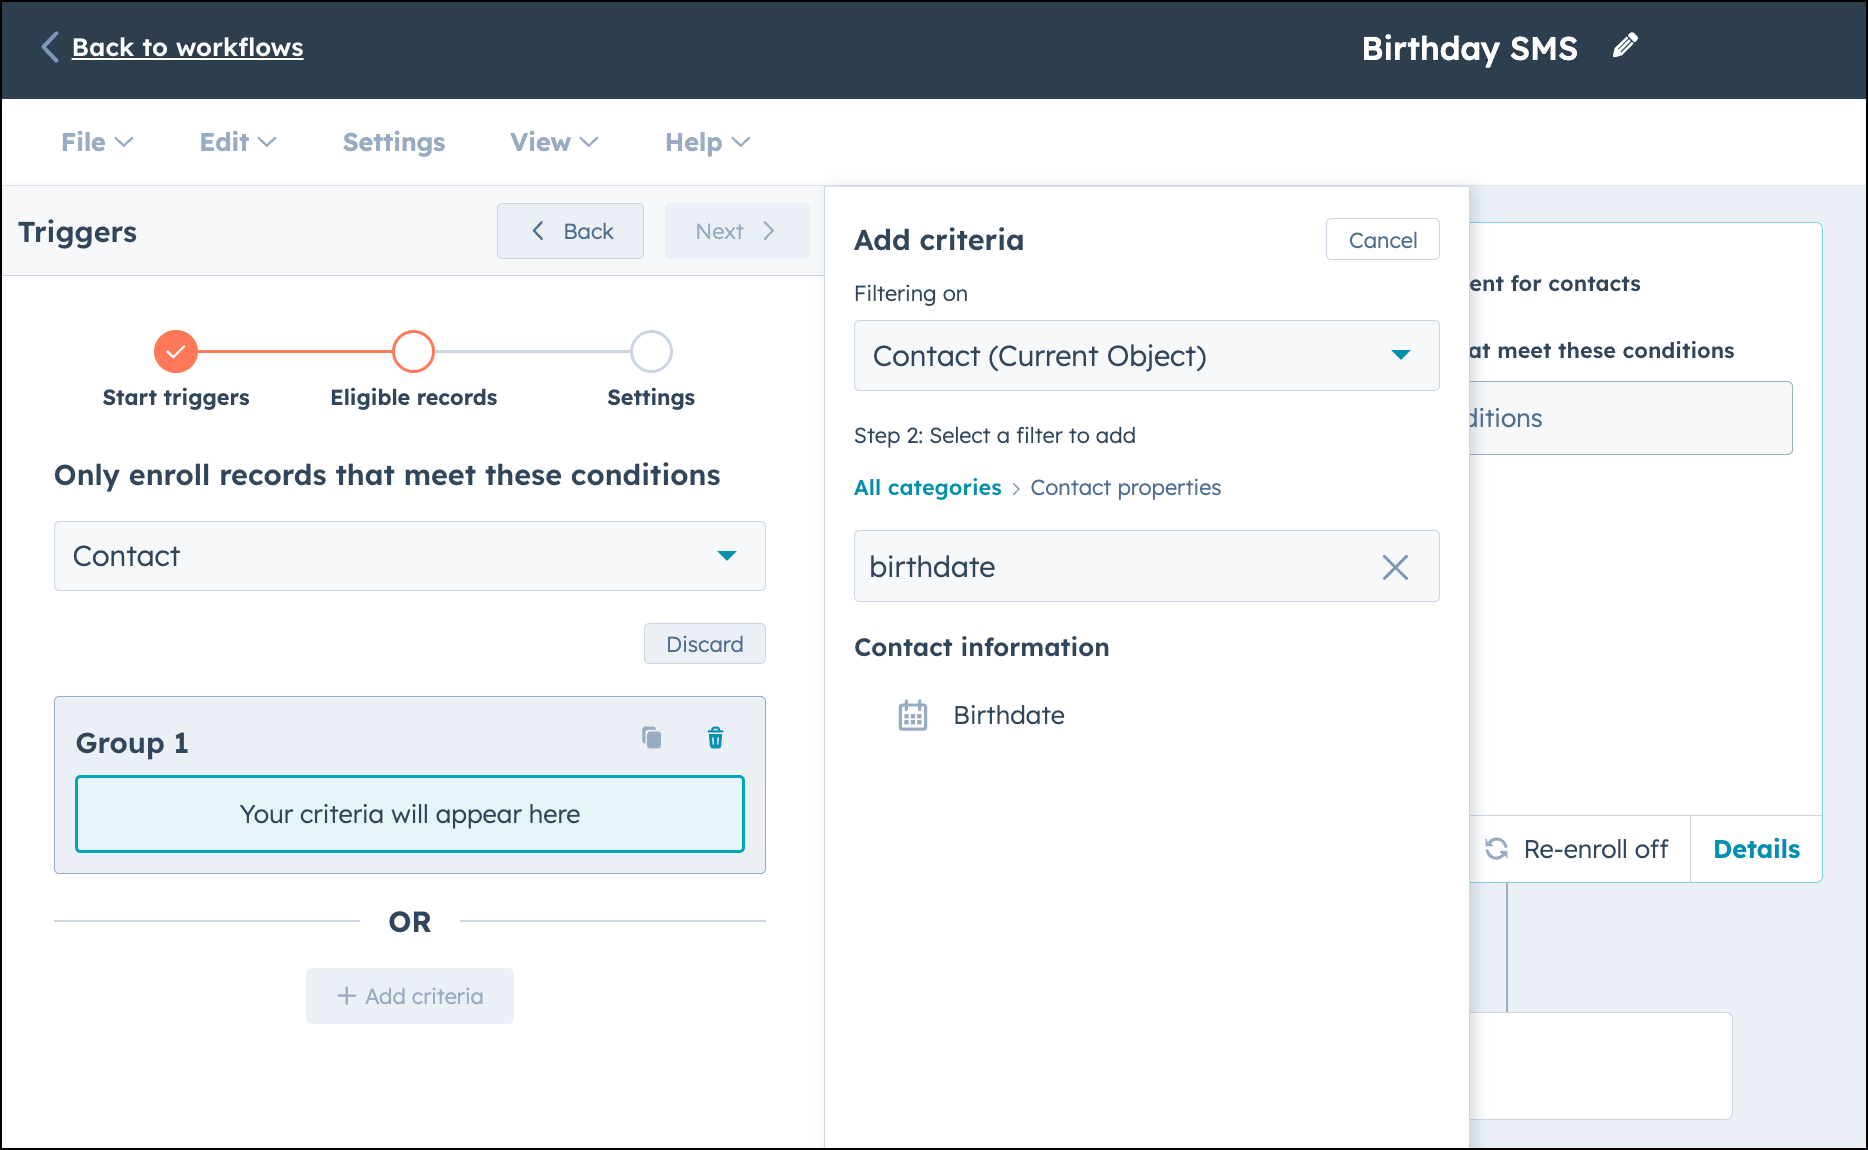This screenshot has width=1868, height=1150.
Task: Click the Birthday SMS workflow title
Action: tap(1470, 48)
